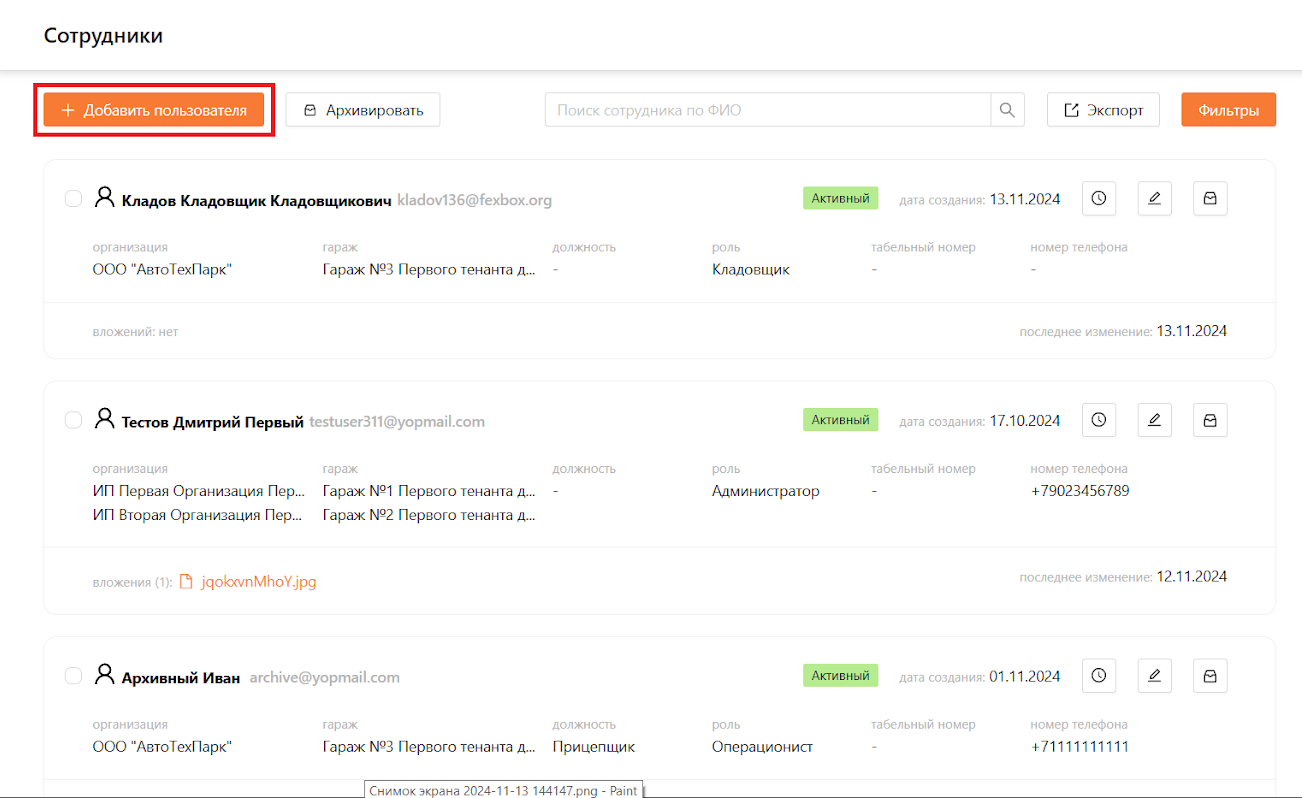This screenshot has height=798, width=1302.
Task: Archive Тестов Дмитрий Первый using row icon
Action: click(1210, 421)
